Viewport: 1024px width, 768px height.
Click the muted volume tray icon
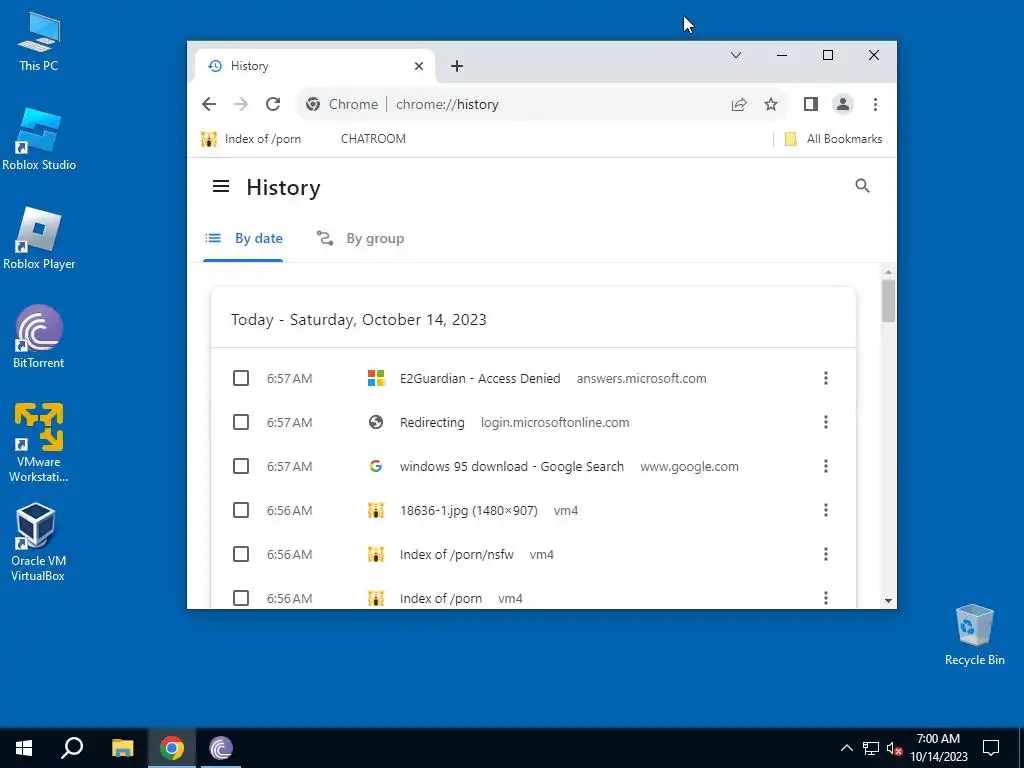(x=894, y=748)
